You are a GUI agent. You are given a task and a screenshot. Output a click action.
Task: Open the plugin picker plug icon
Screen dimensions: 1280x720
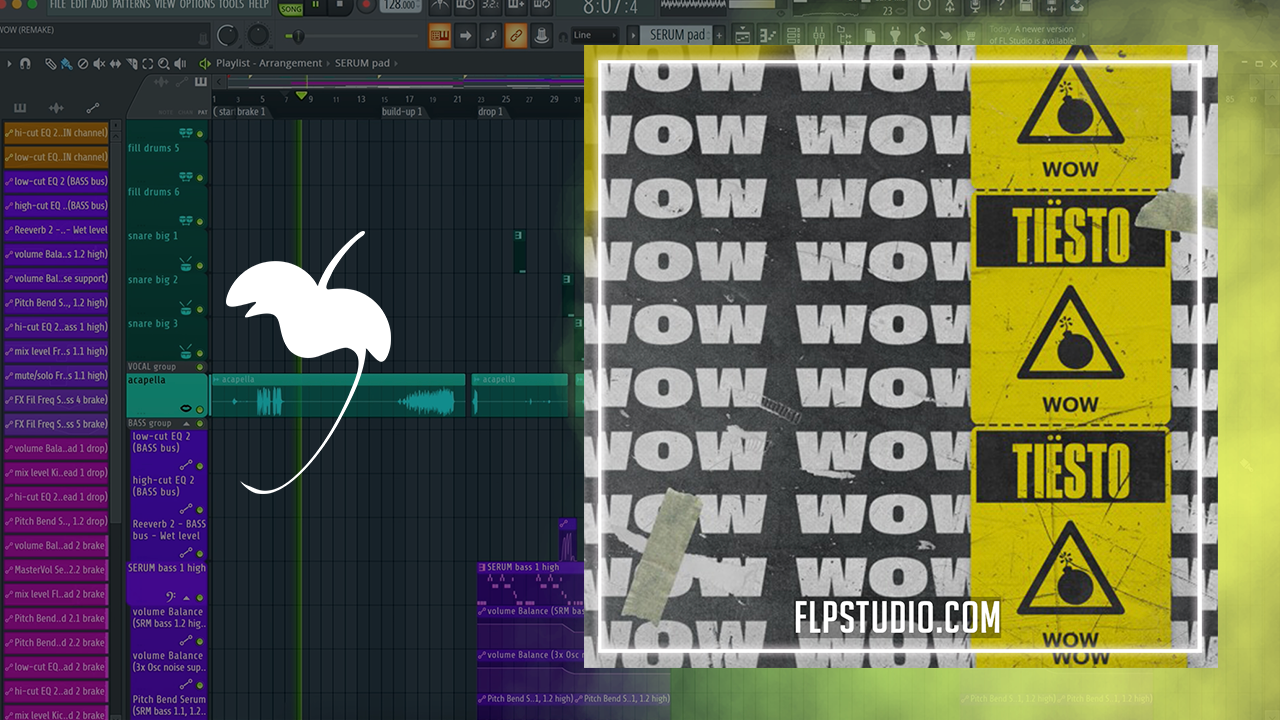(x=894, y=36)
